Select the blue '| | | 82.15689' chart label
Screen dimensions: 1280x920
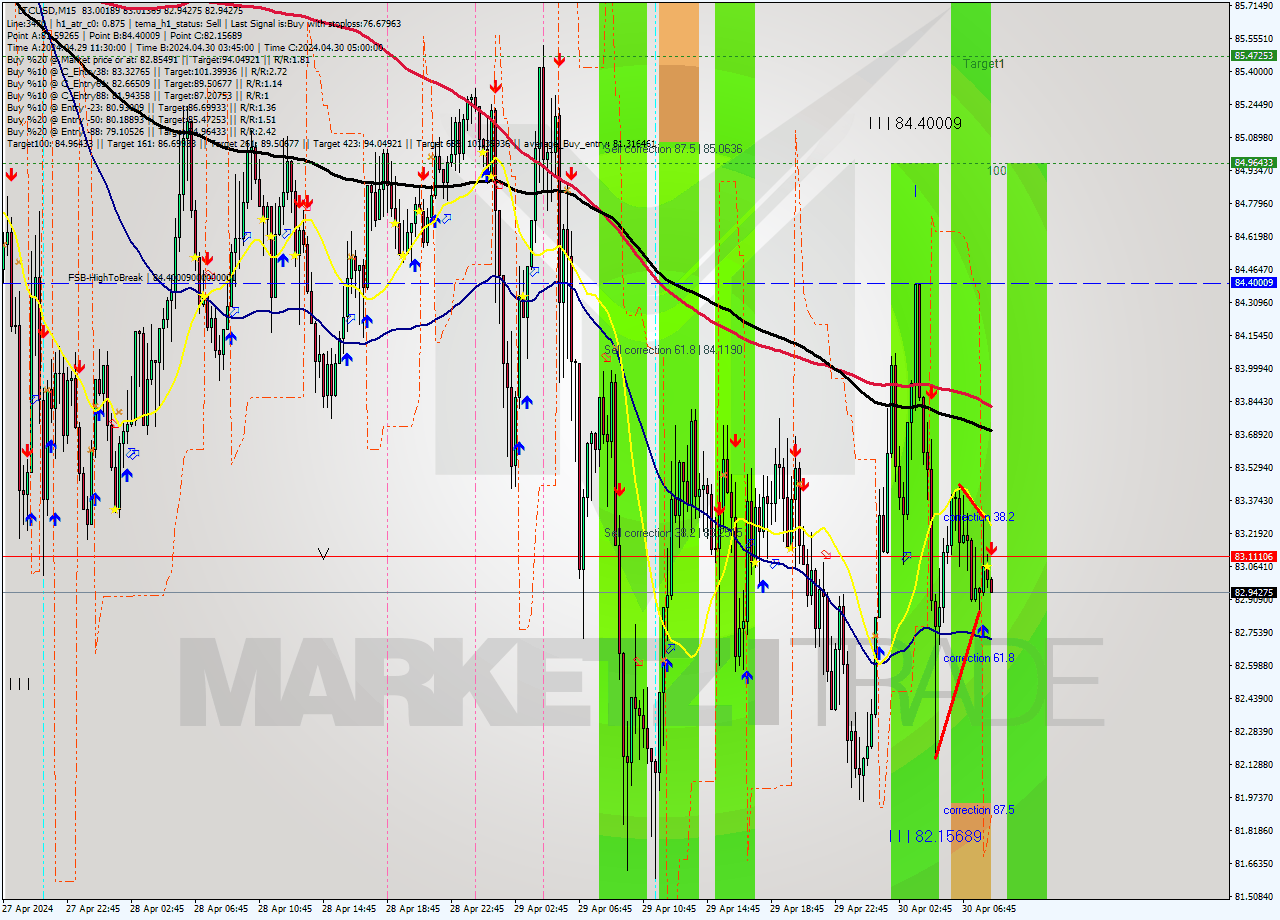[x=936, y=836]
